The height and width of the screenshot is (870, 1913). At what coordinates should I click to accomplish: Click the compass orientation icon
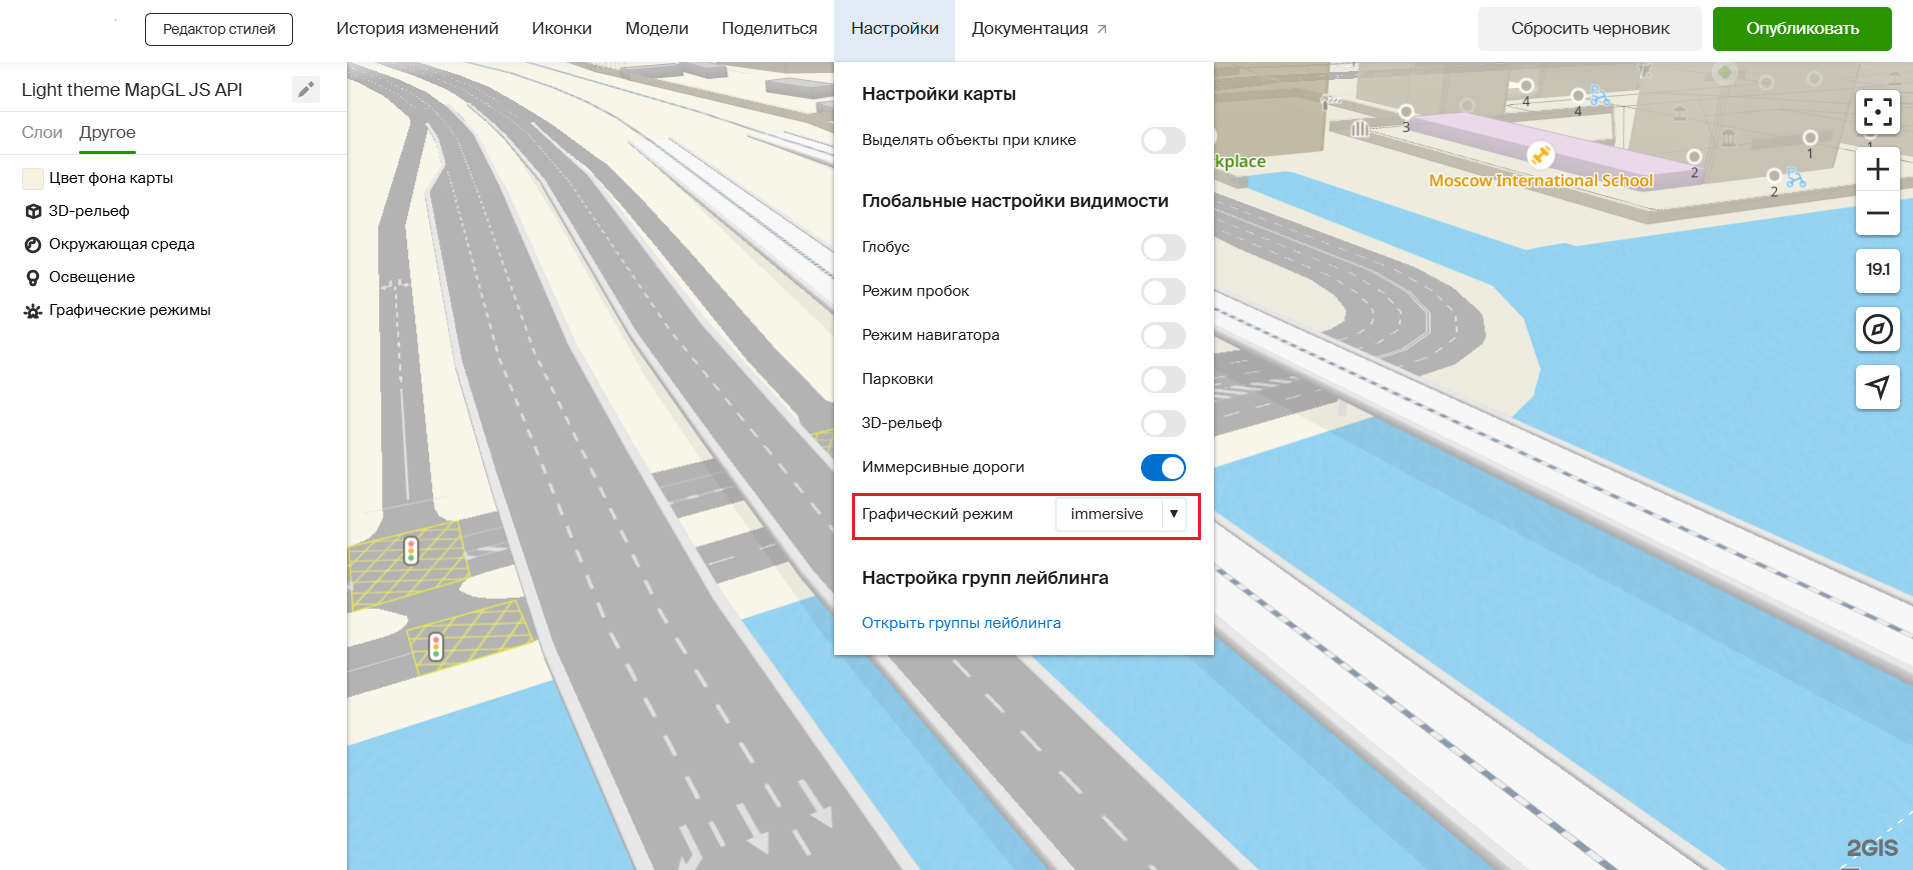(1877, 329)
